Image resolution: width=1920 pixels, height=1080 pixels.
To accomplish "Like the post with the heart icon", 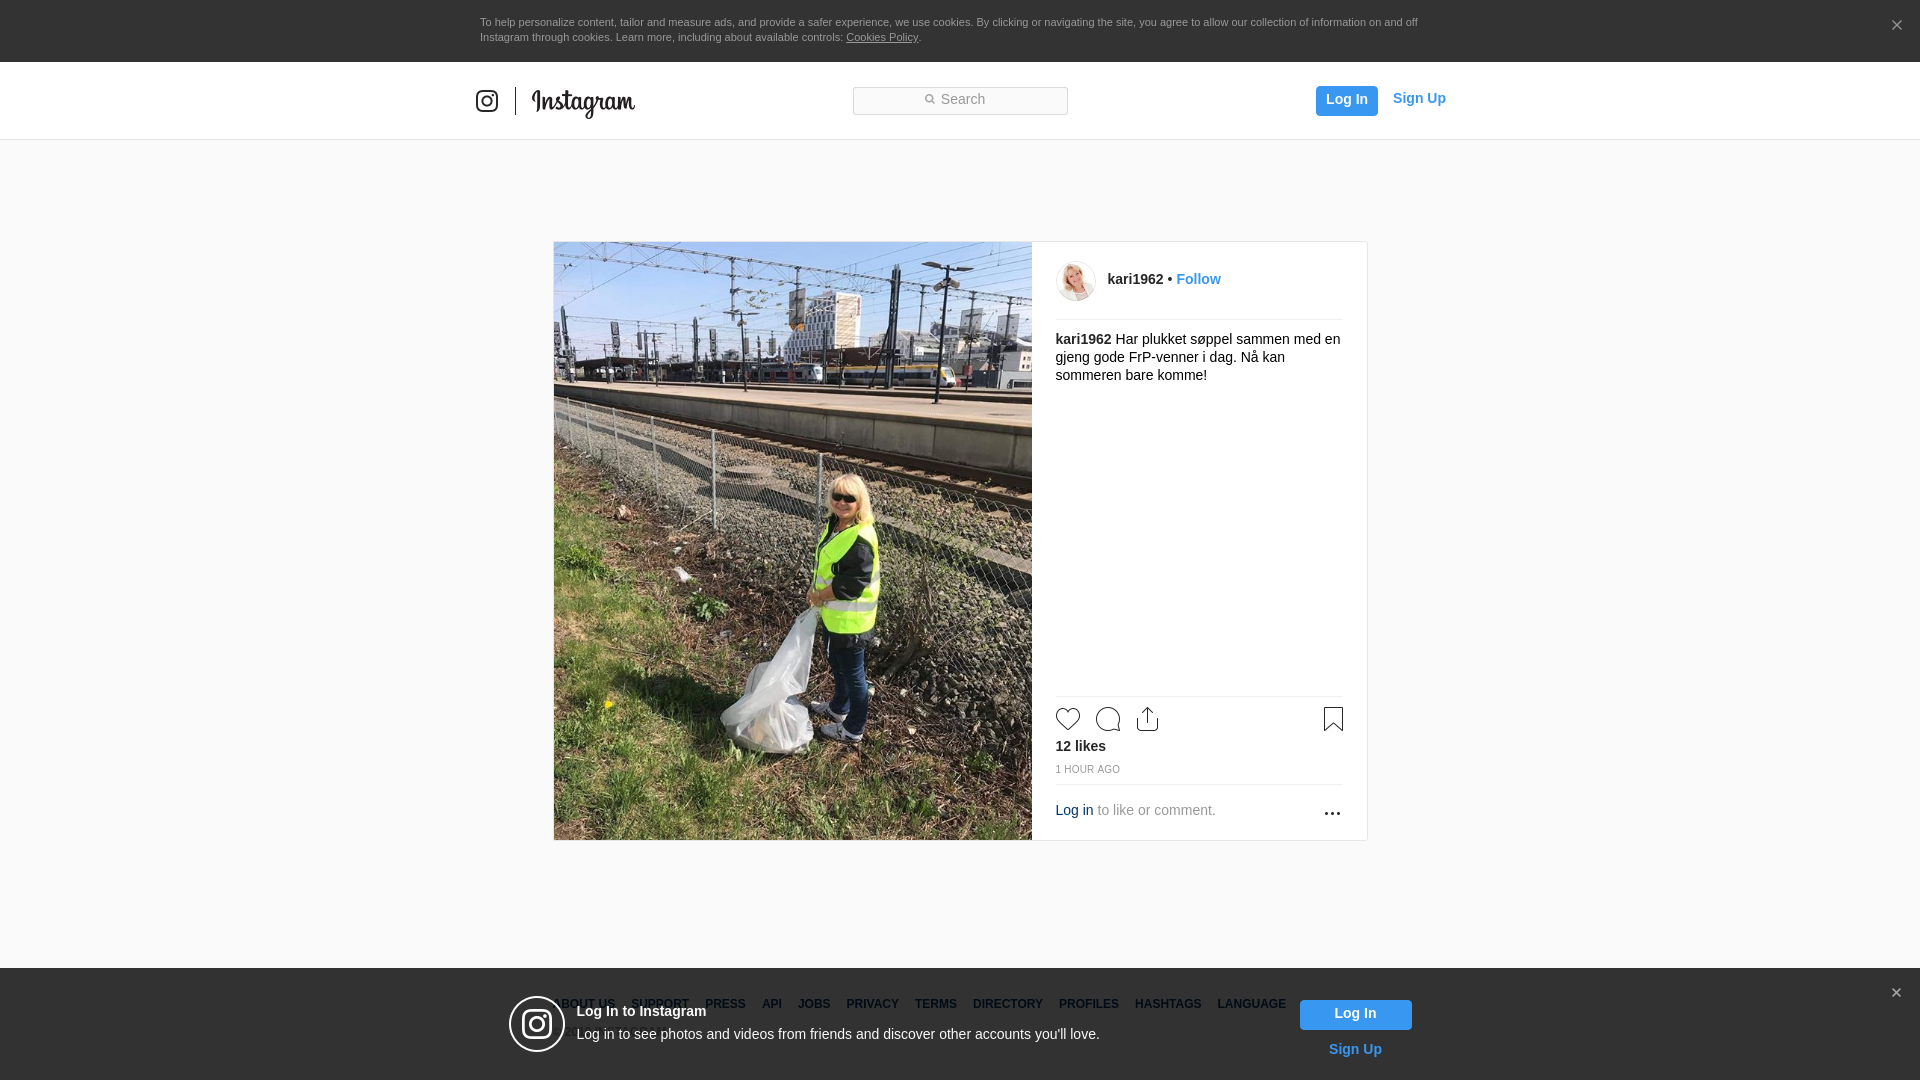I will (x=1067, y=719).
